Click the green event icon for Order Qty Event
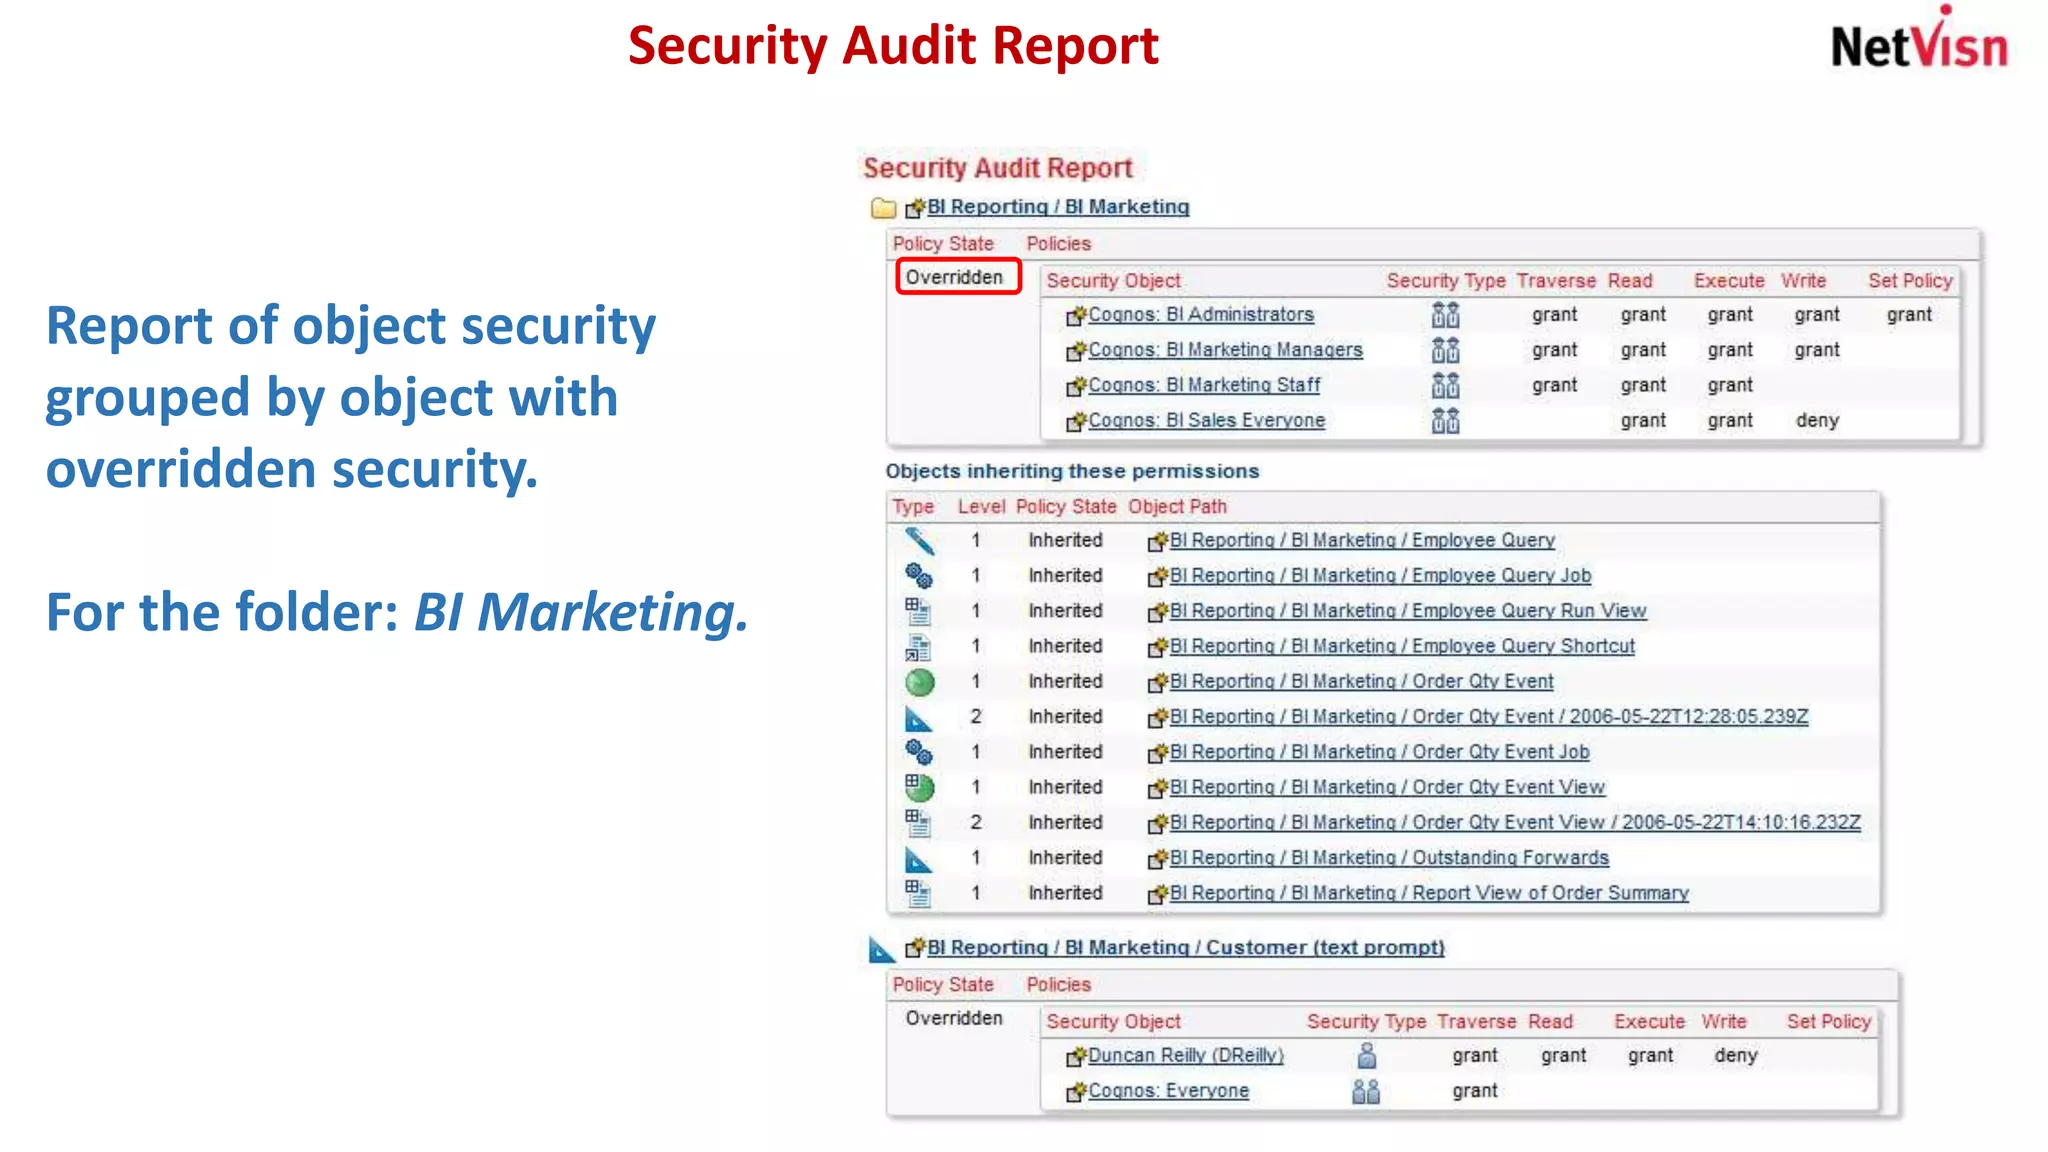Screen dimensions: 2048x1152 tap(920, 682)
